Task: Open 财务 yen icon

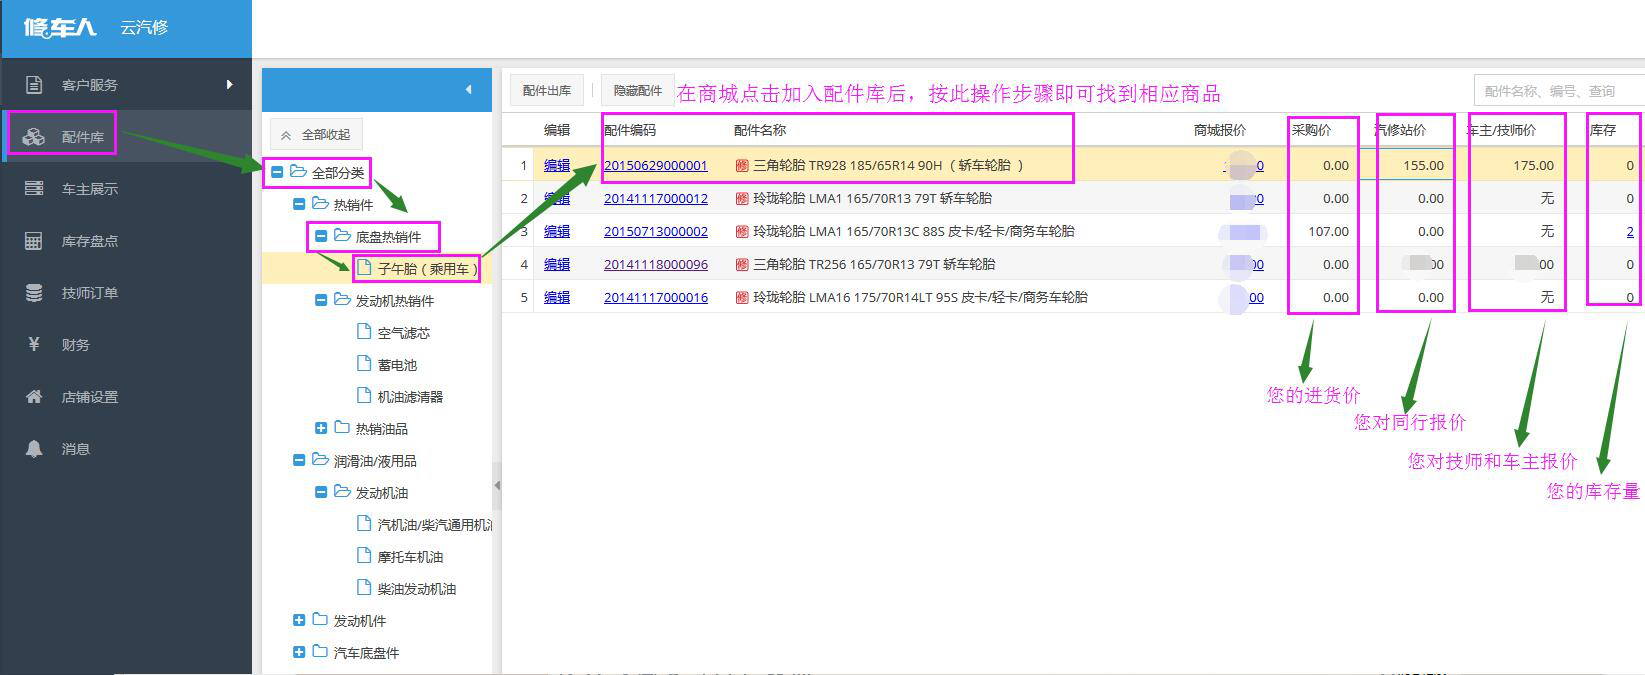Action: pos(34,345)
